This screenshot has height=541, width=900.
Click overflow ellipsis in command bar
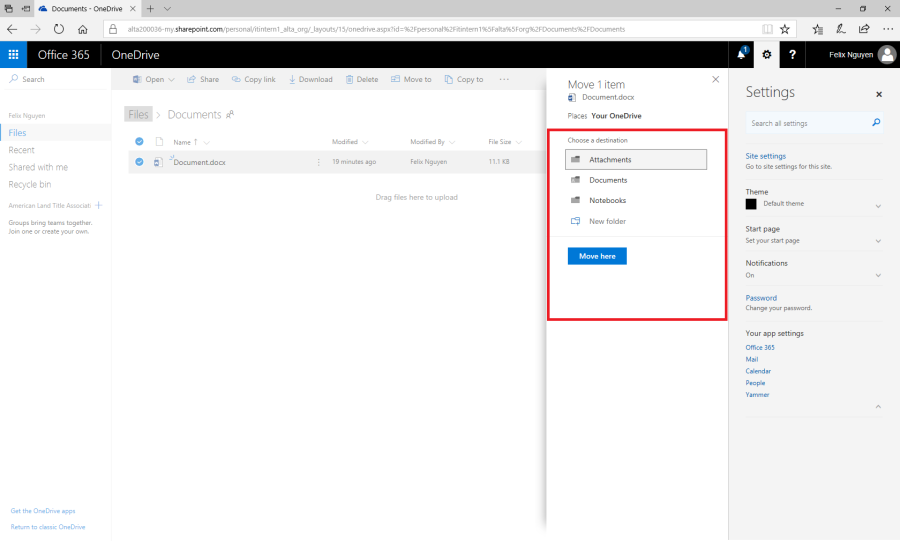click(x=504, y=79)
